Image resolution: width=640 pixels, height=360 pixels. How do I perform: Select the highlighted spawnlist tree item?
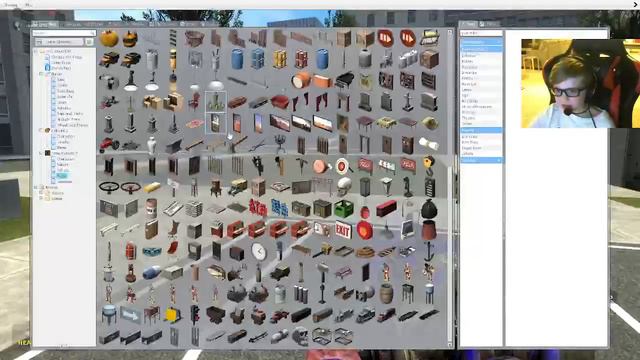point(62,176)
